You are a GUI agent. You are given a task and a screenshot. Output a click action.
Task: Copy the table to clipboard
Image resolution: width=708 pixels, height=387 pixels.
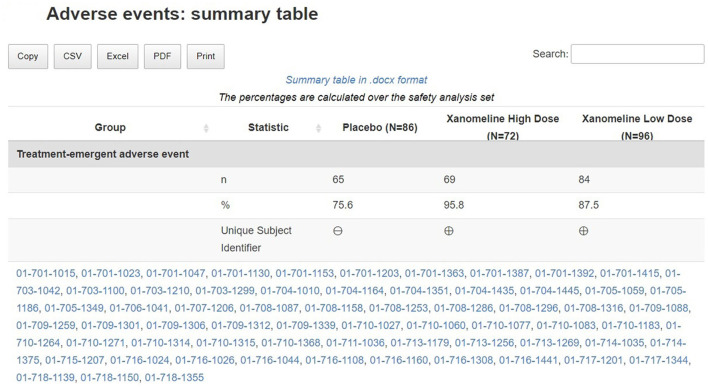28,56
